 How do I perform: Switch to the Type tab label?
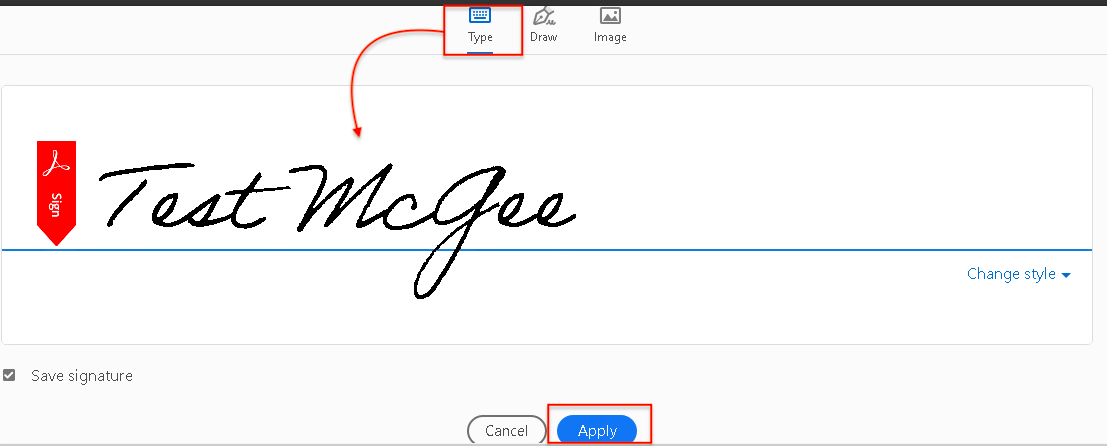coord(480,37)
